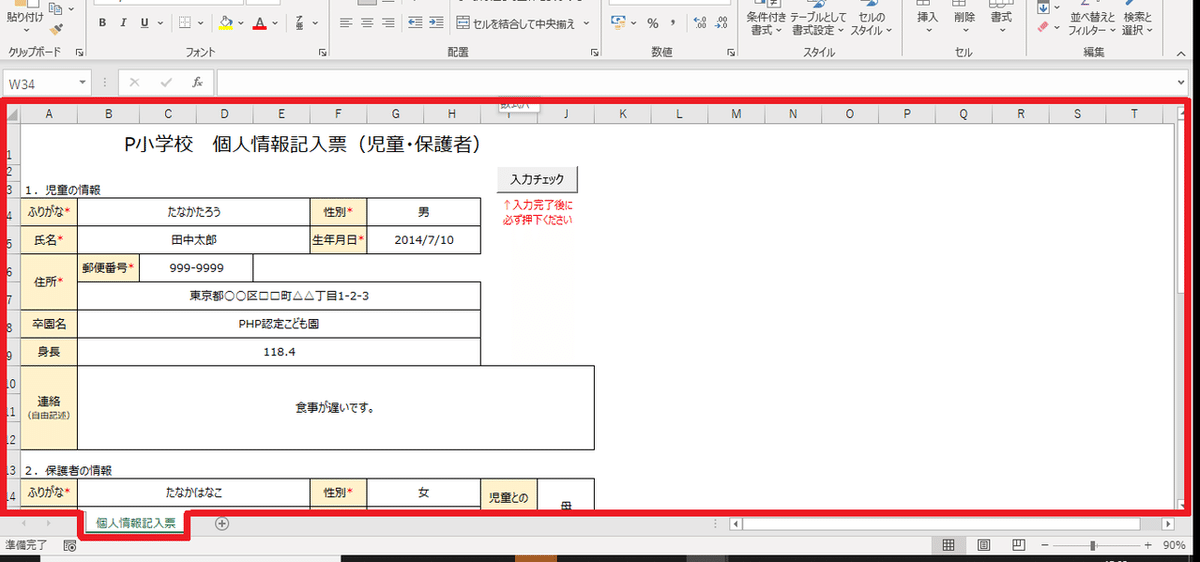Decrease the indent level

pos(415,23)
